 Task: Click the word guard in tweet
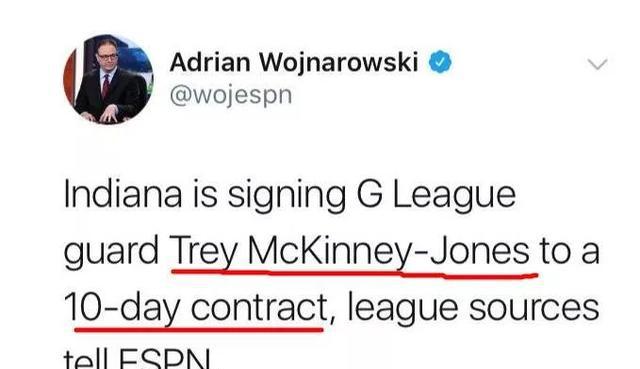[x=111, y=251]
